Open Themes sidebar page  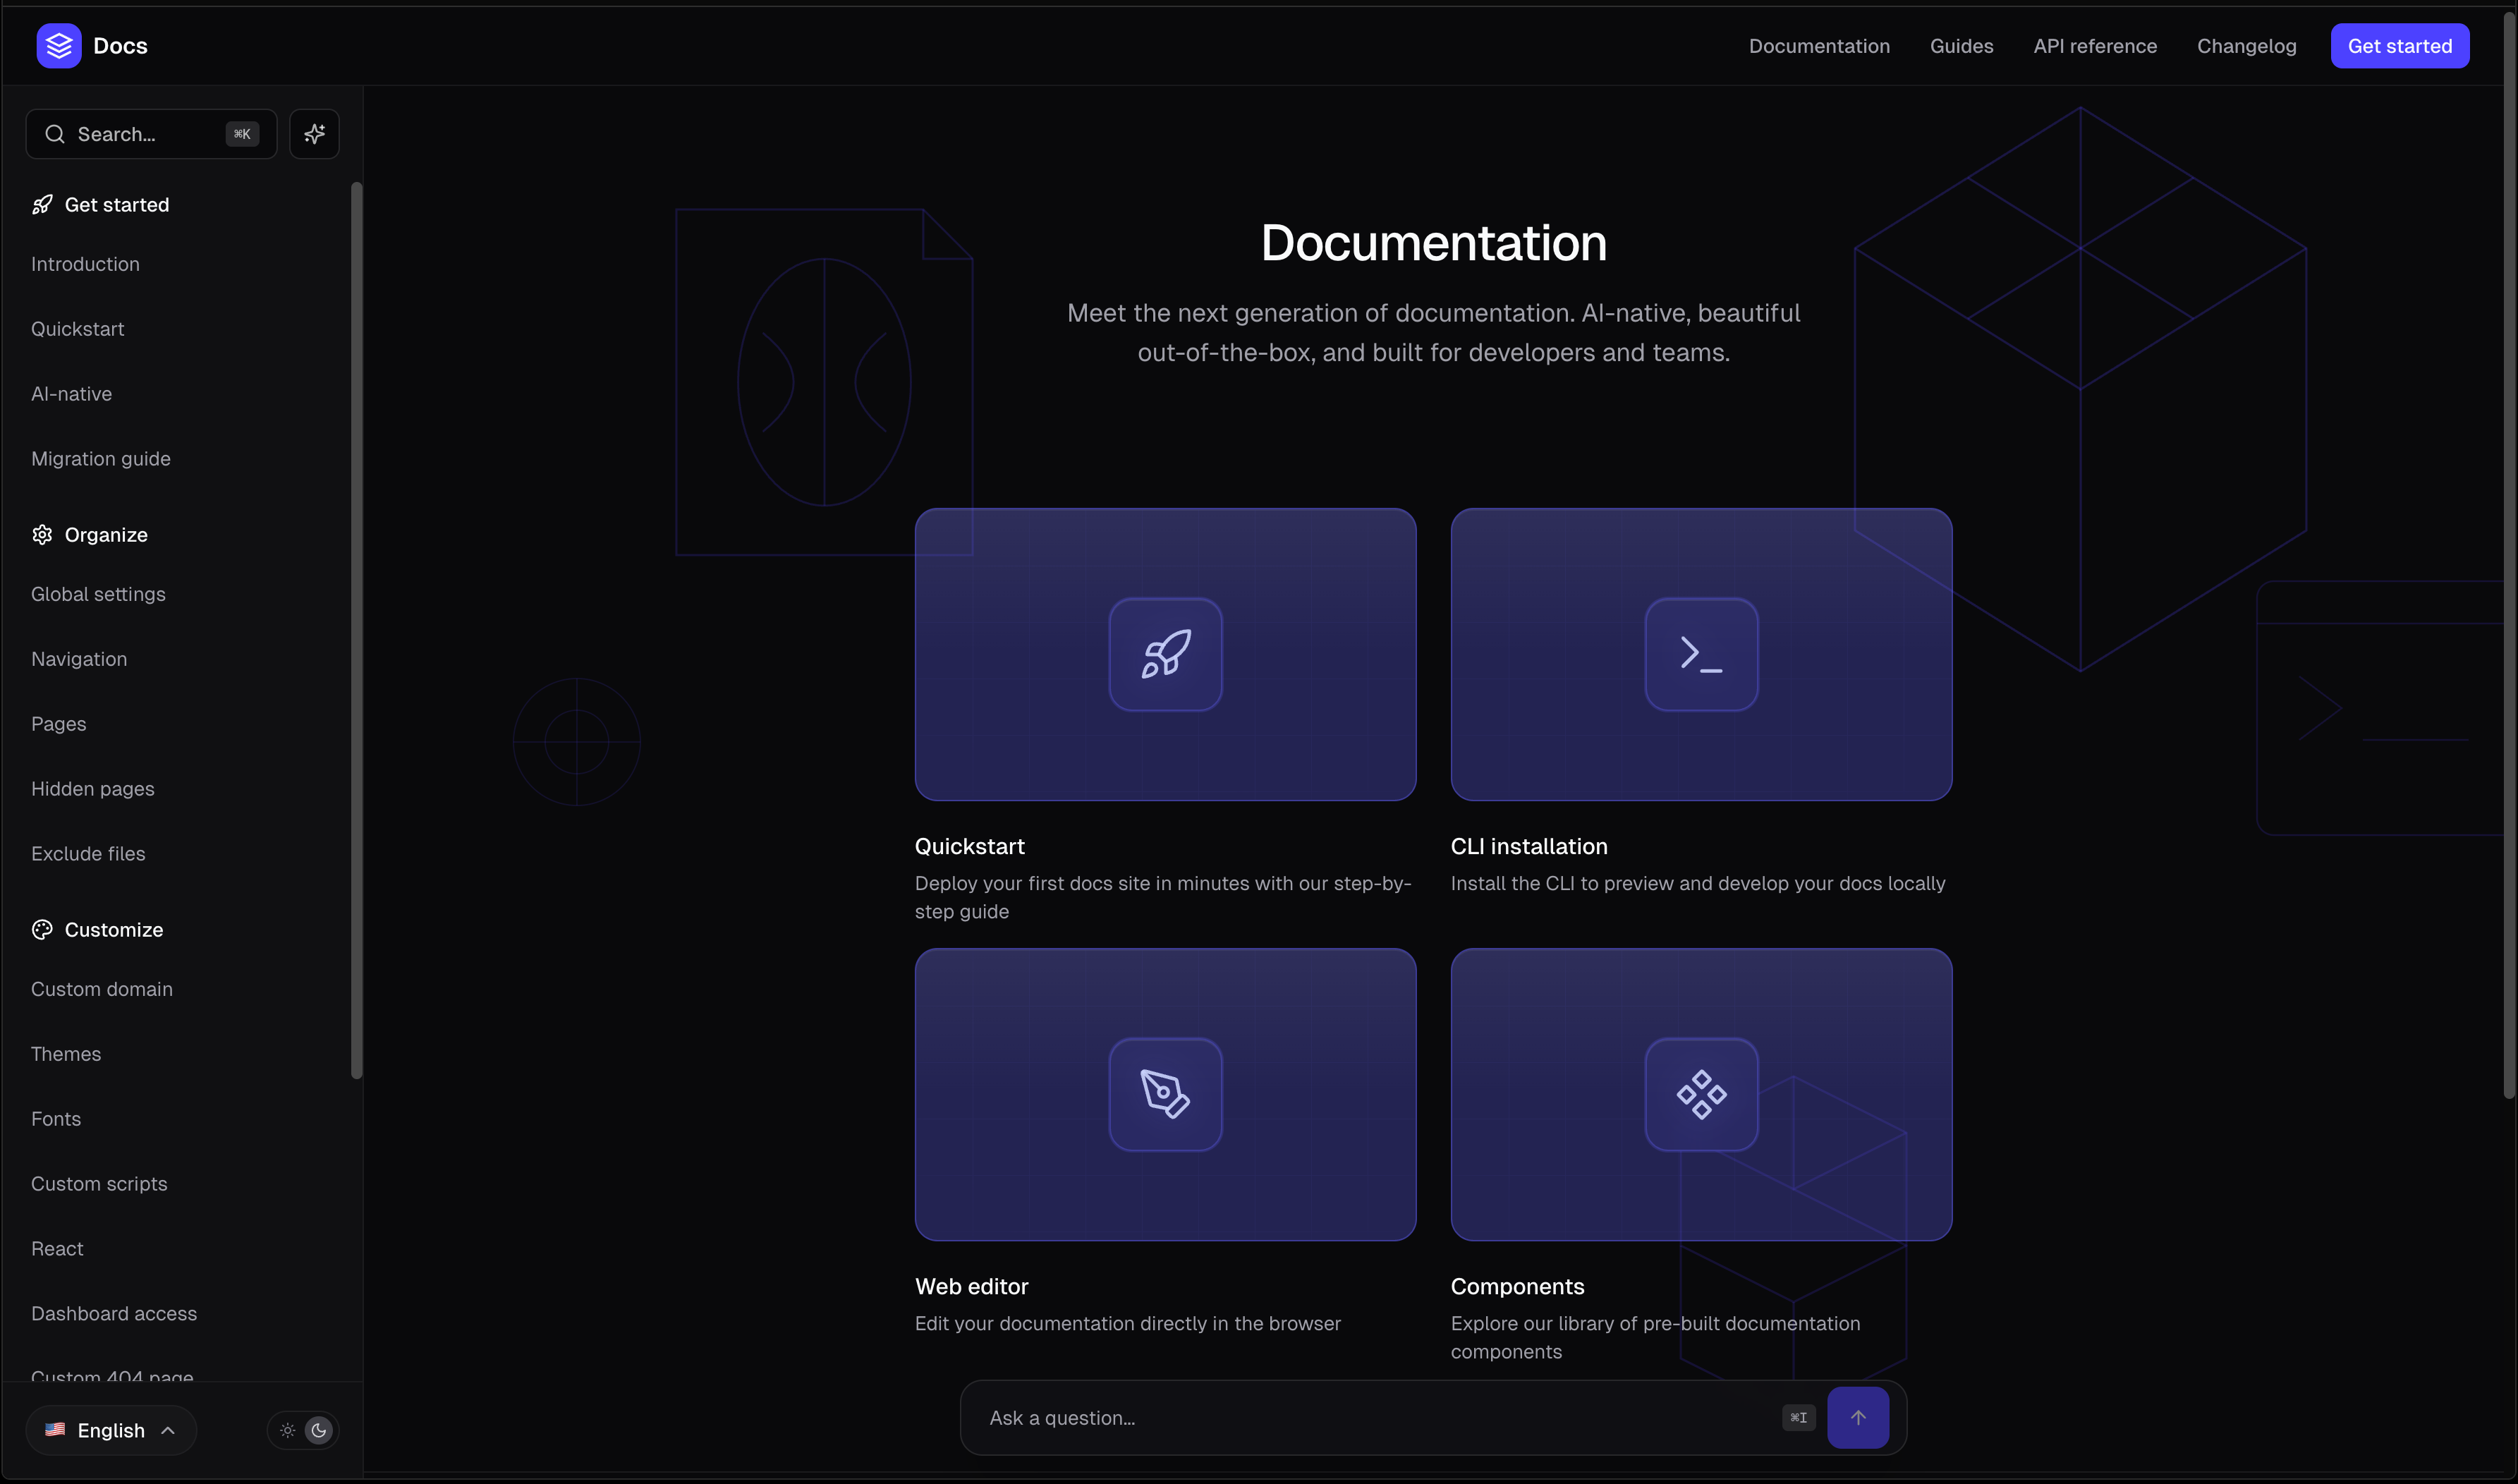point(66,1054)
